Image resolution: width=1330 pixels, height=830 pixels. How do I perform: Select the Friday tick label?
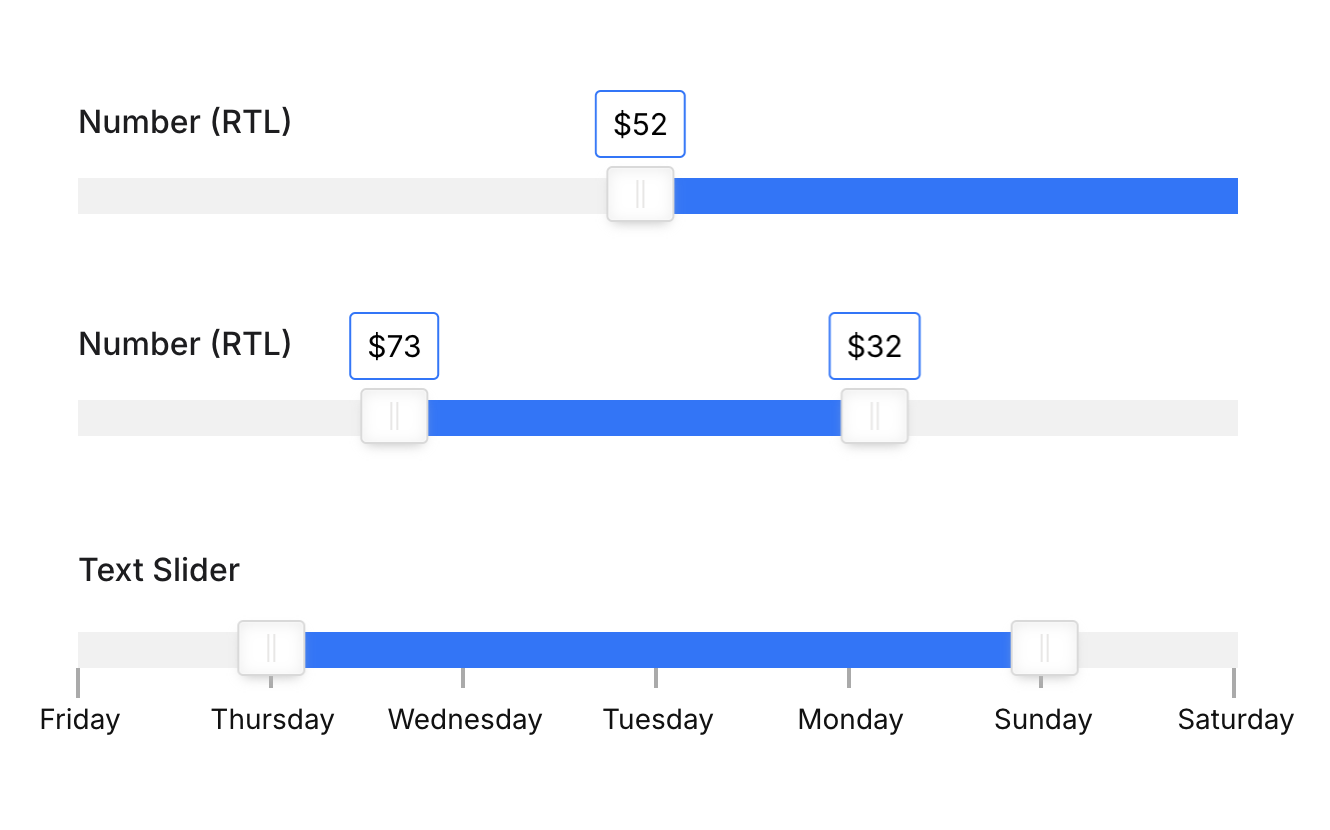80,719
